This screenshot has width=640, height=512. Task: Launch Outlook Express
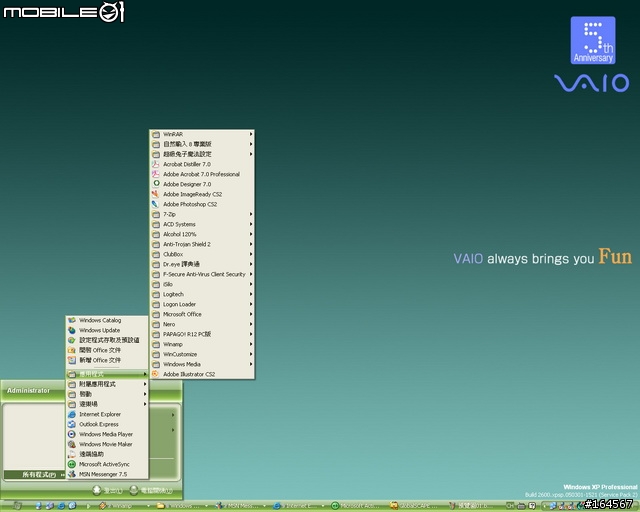tap(107, 424)
